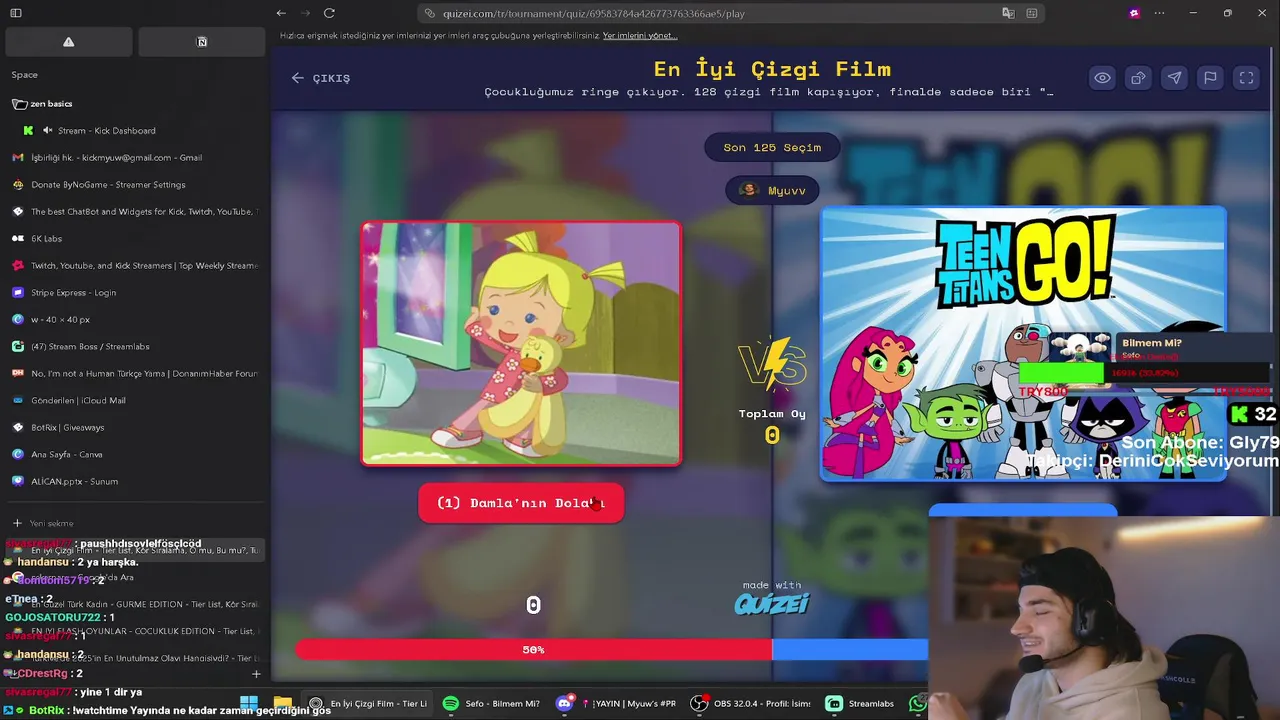This screenshot has height=720, width=1280.
Task: Open Discord from the taskbar
Action: pos(564,703)
